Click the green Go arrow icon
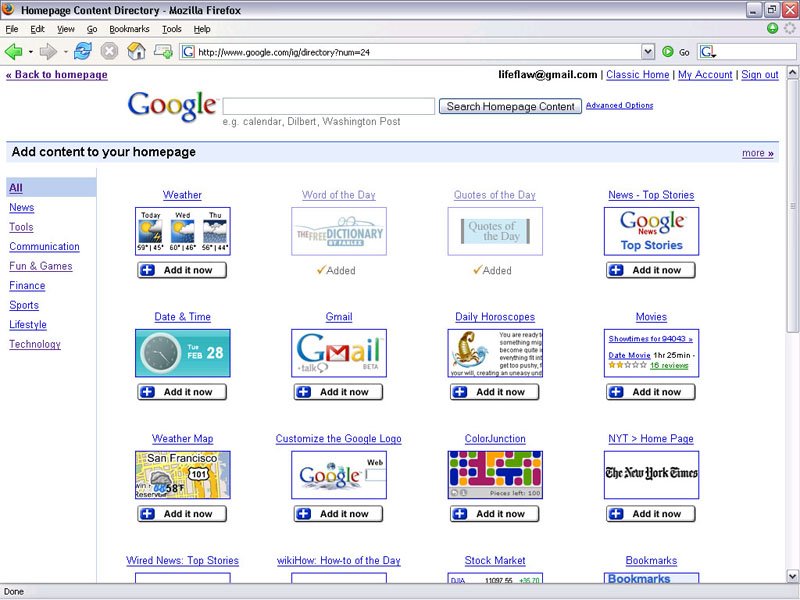 (667, 52)
